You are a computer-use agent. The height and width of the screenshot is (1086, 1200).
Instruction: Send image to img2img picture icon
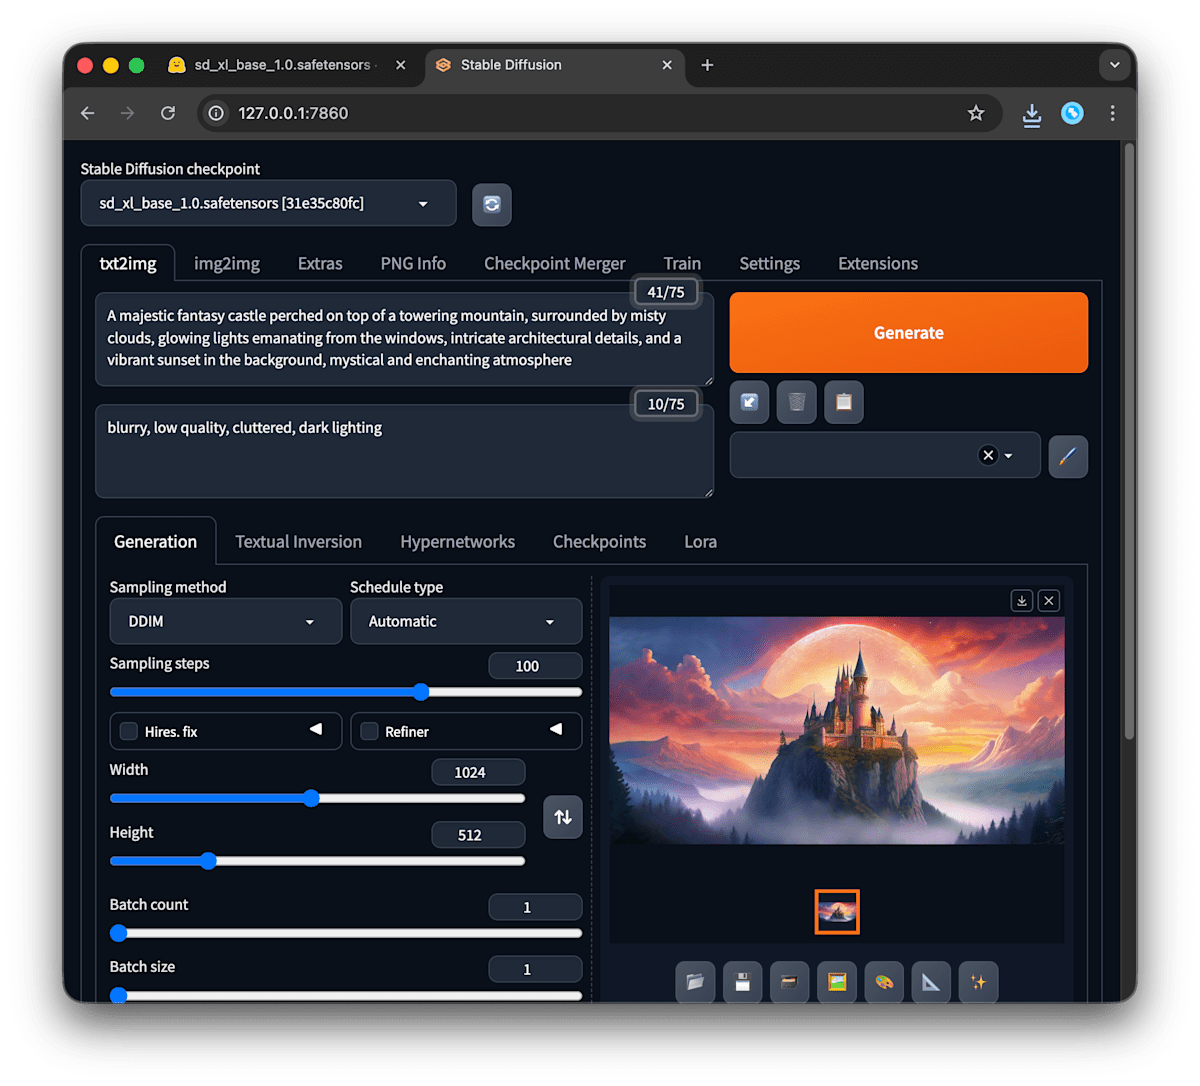[x=837, y=982]
